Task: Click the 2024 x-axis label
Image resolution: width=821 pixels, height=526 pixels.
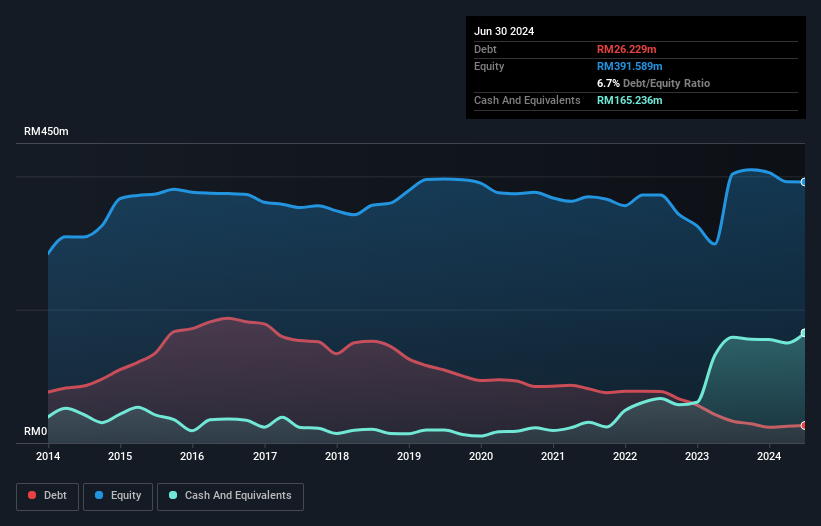Action: pyautogui.click(x=769, y=457)
